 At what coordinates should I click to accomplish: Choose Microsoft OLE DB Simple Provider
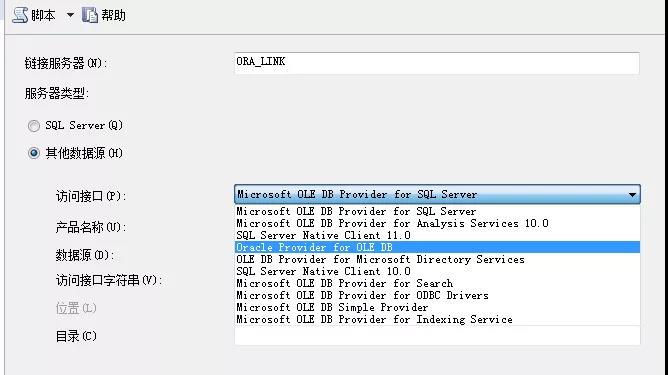pyautogui.click(x=437, y=307)
